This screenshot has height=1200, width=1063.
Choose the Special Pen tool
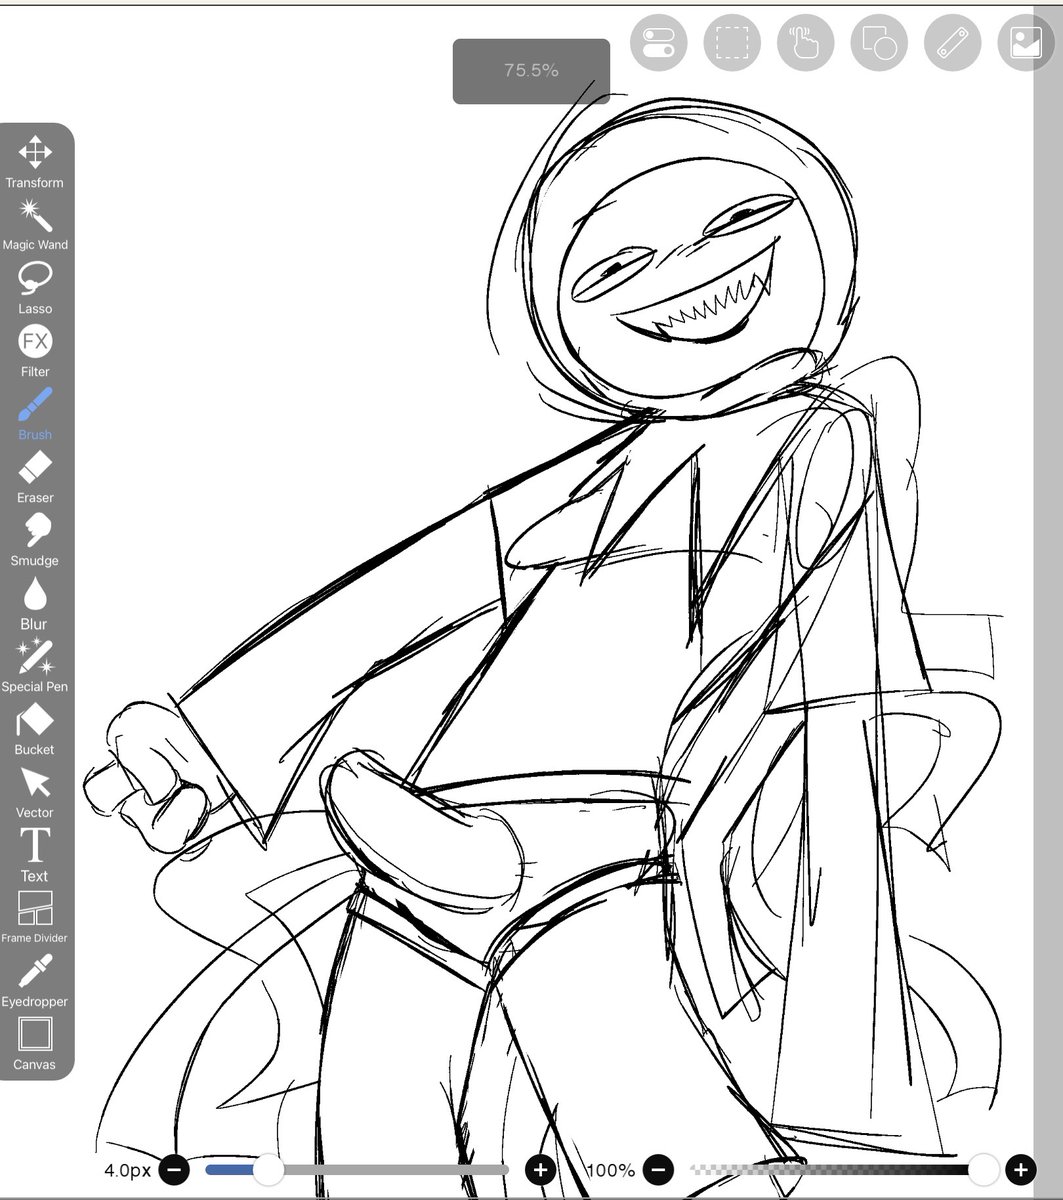35,666
